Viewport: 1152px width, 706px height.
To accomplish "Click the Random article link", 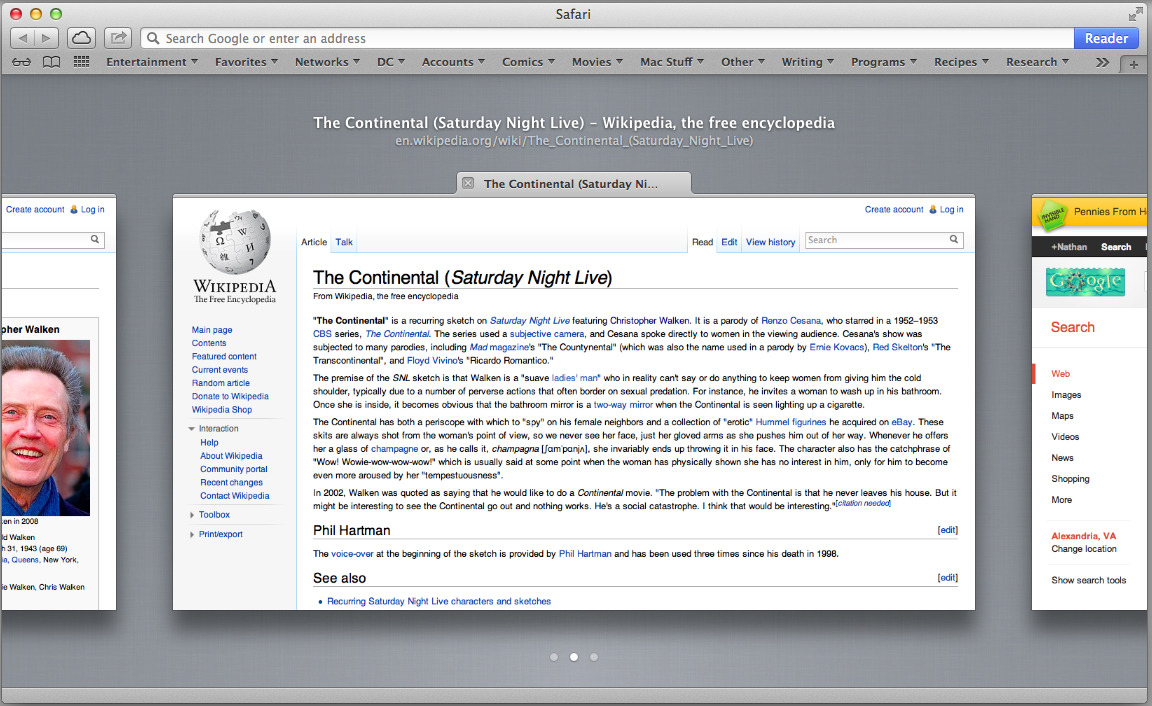I will point(220,383).
